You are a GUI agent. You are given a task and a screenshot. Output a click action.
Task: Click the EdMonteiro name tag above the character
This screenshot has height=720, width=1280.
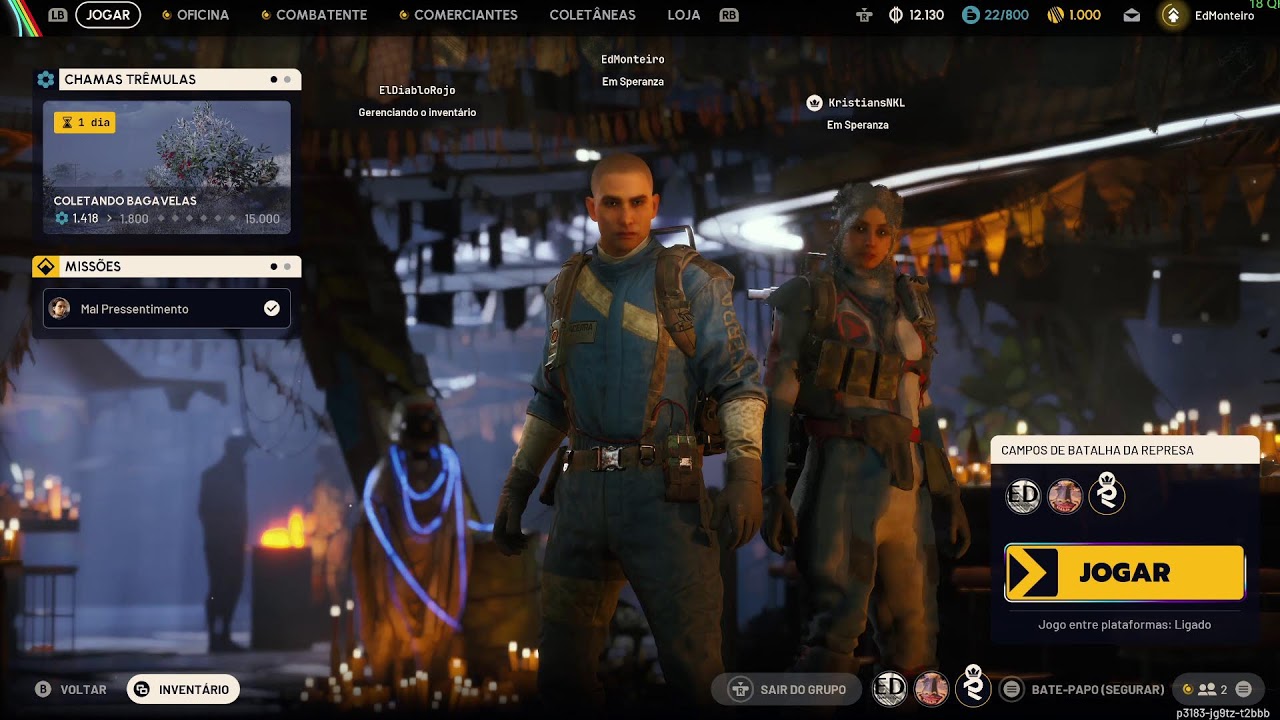633,59
